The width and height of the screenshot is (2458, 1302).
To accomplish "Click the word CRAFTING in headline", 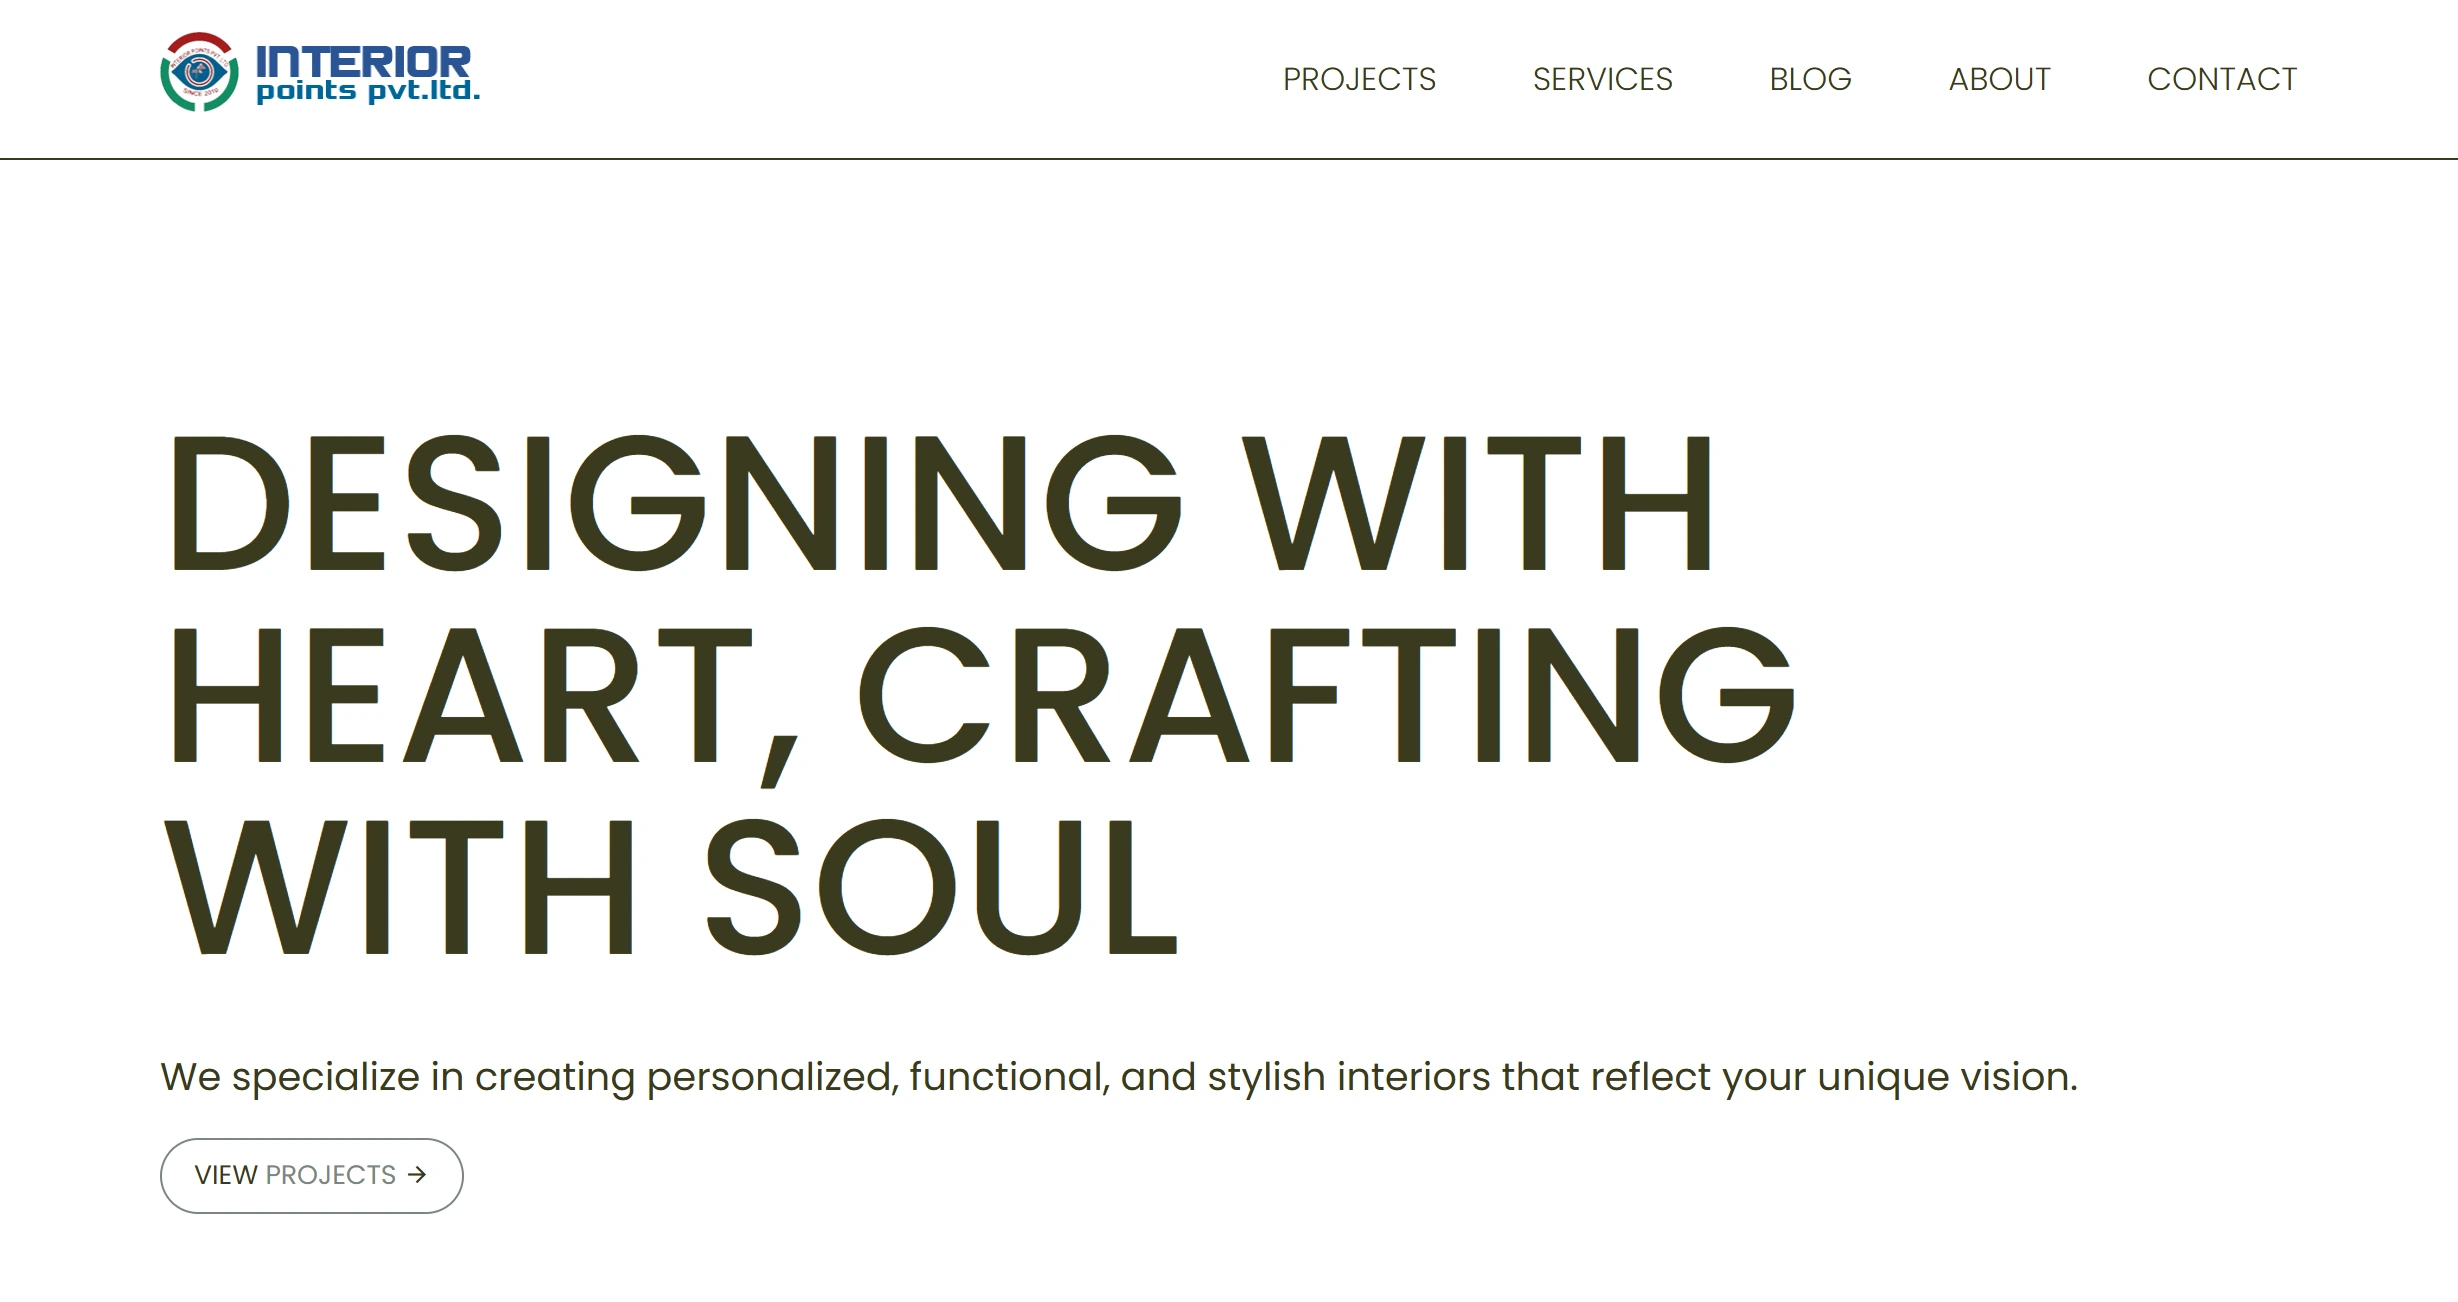I will (x=1327, y=695).
